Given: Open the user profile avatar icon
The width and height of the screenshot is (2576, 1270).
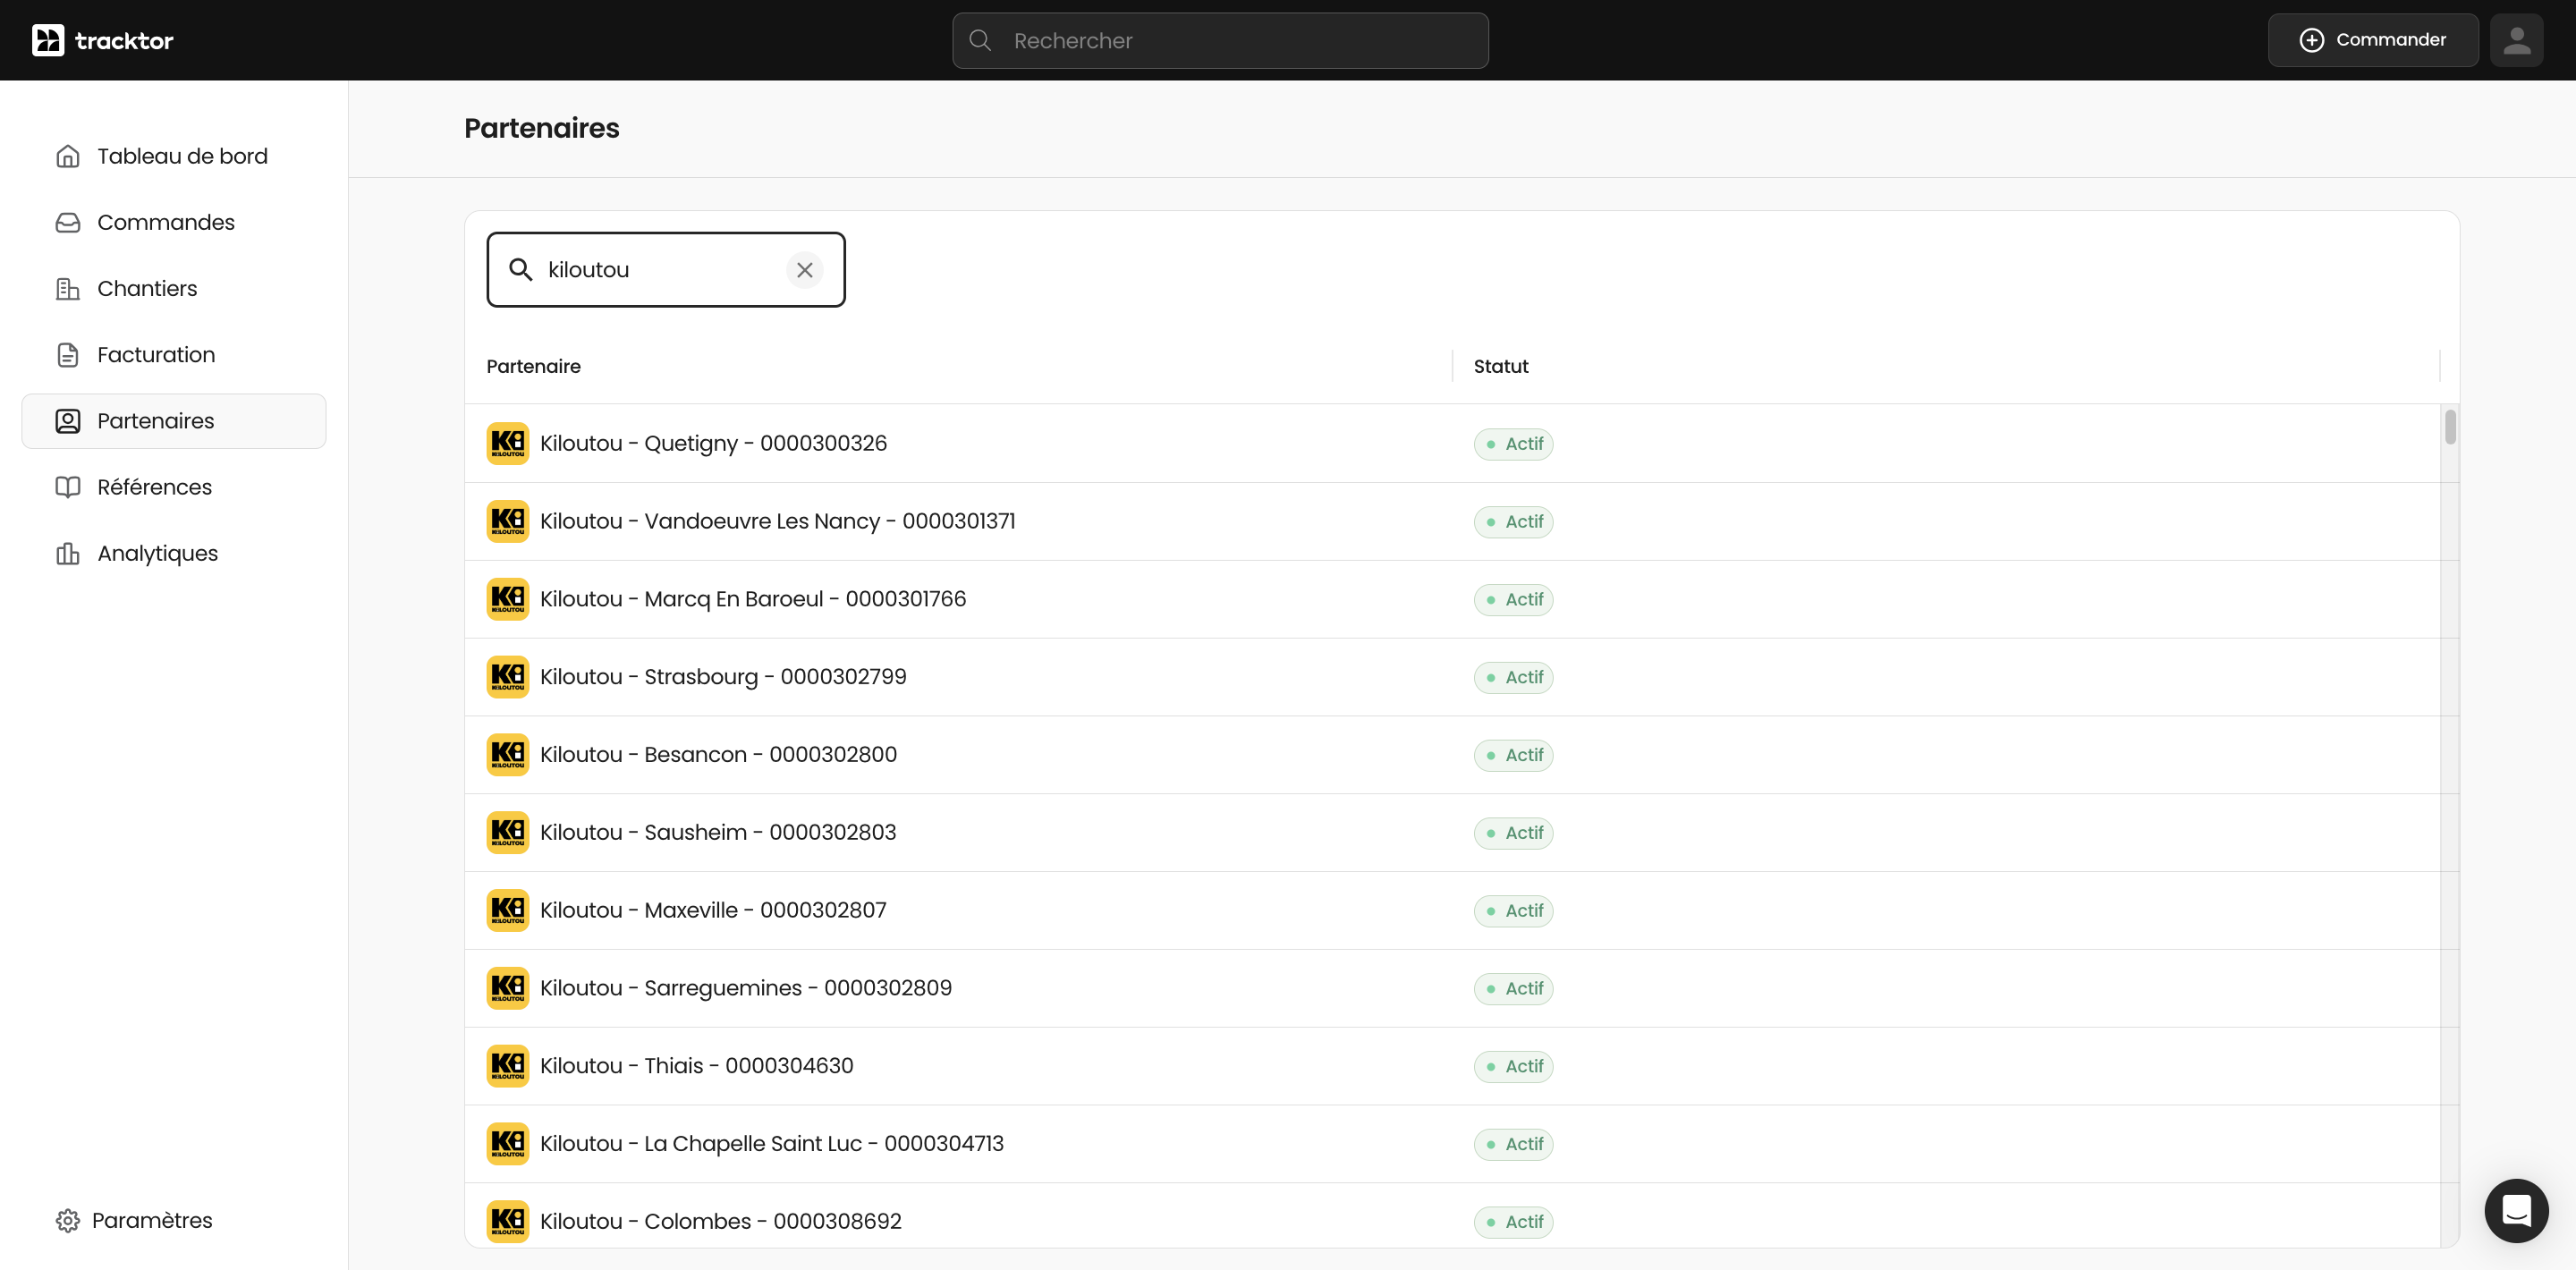Looking at the screenshot, I should tap(2516, 40).
